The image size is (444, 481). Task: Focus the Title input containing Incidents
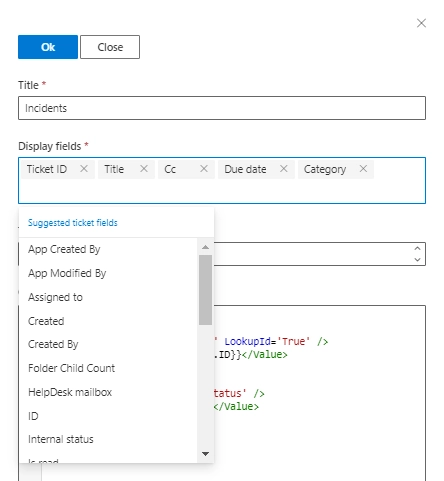[222, 108]
